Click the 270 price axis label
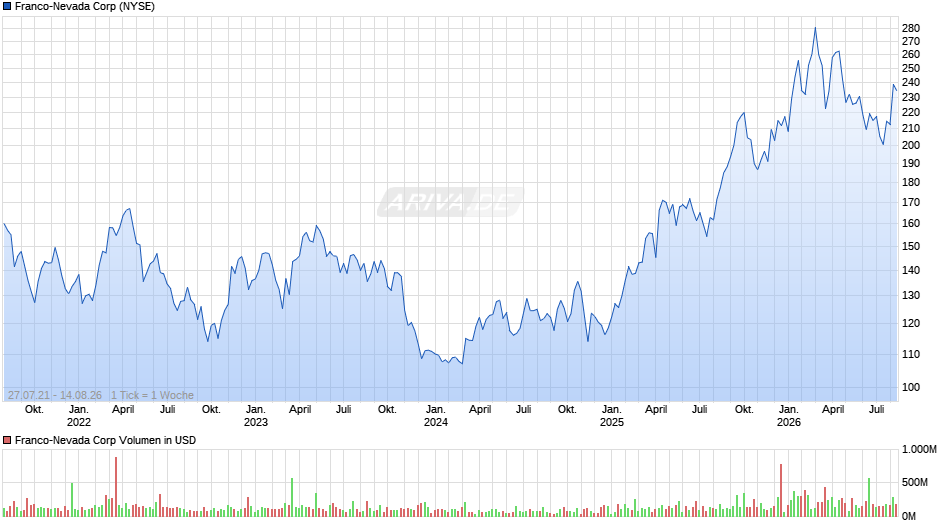 (x=911, y=41)
